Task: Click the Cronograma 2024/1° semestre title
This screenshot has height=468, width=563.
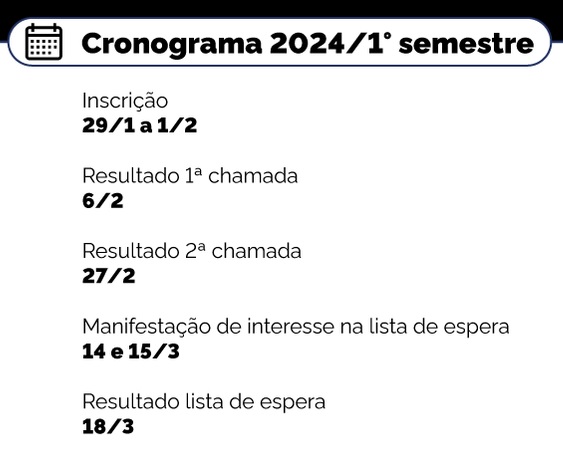Action: coord(308,43)
